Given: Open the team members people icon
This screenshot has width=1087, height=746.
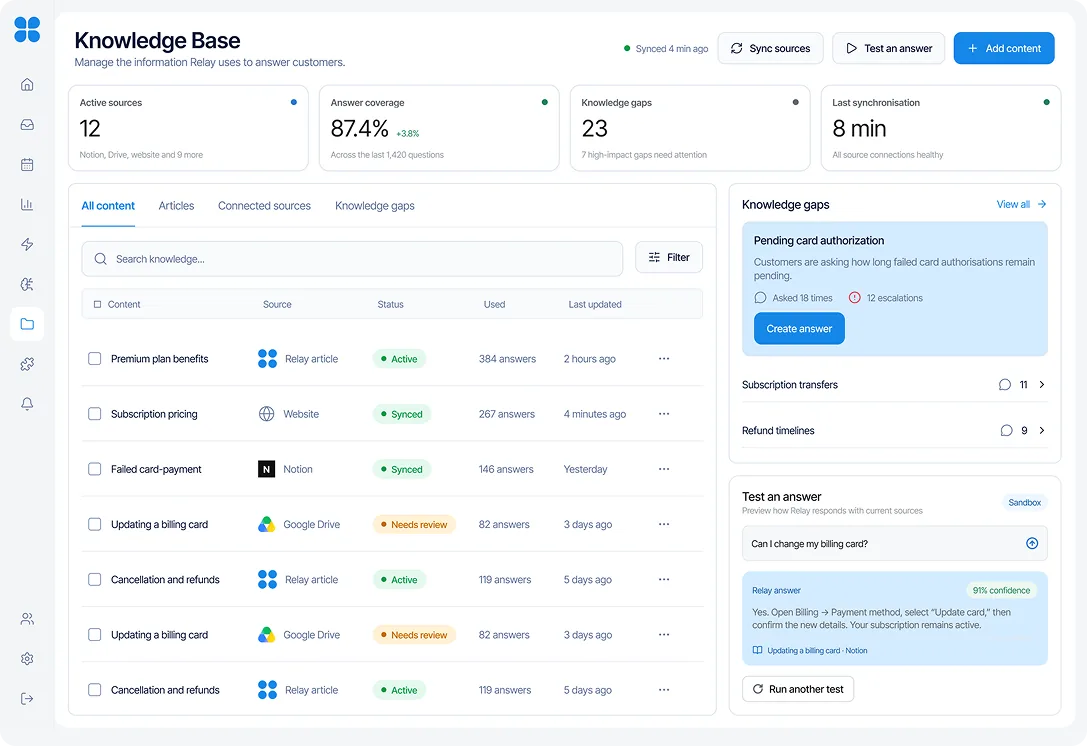Looking at the screenshot, I should pyautogui.click(x=27, y=619).
